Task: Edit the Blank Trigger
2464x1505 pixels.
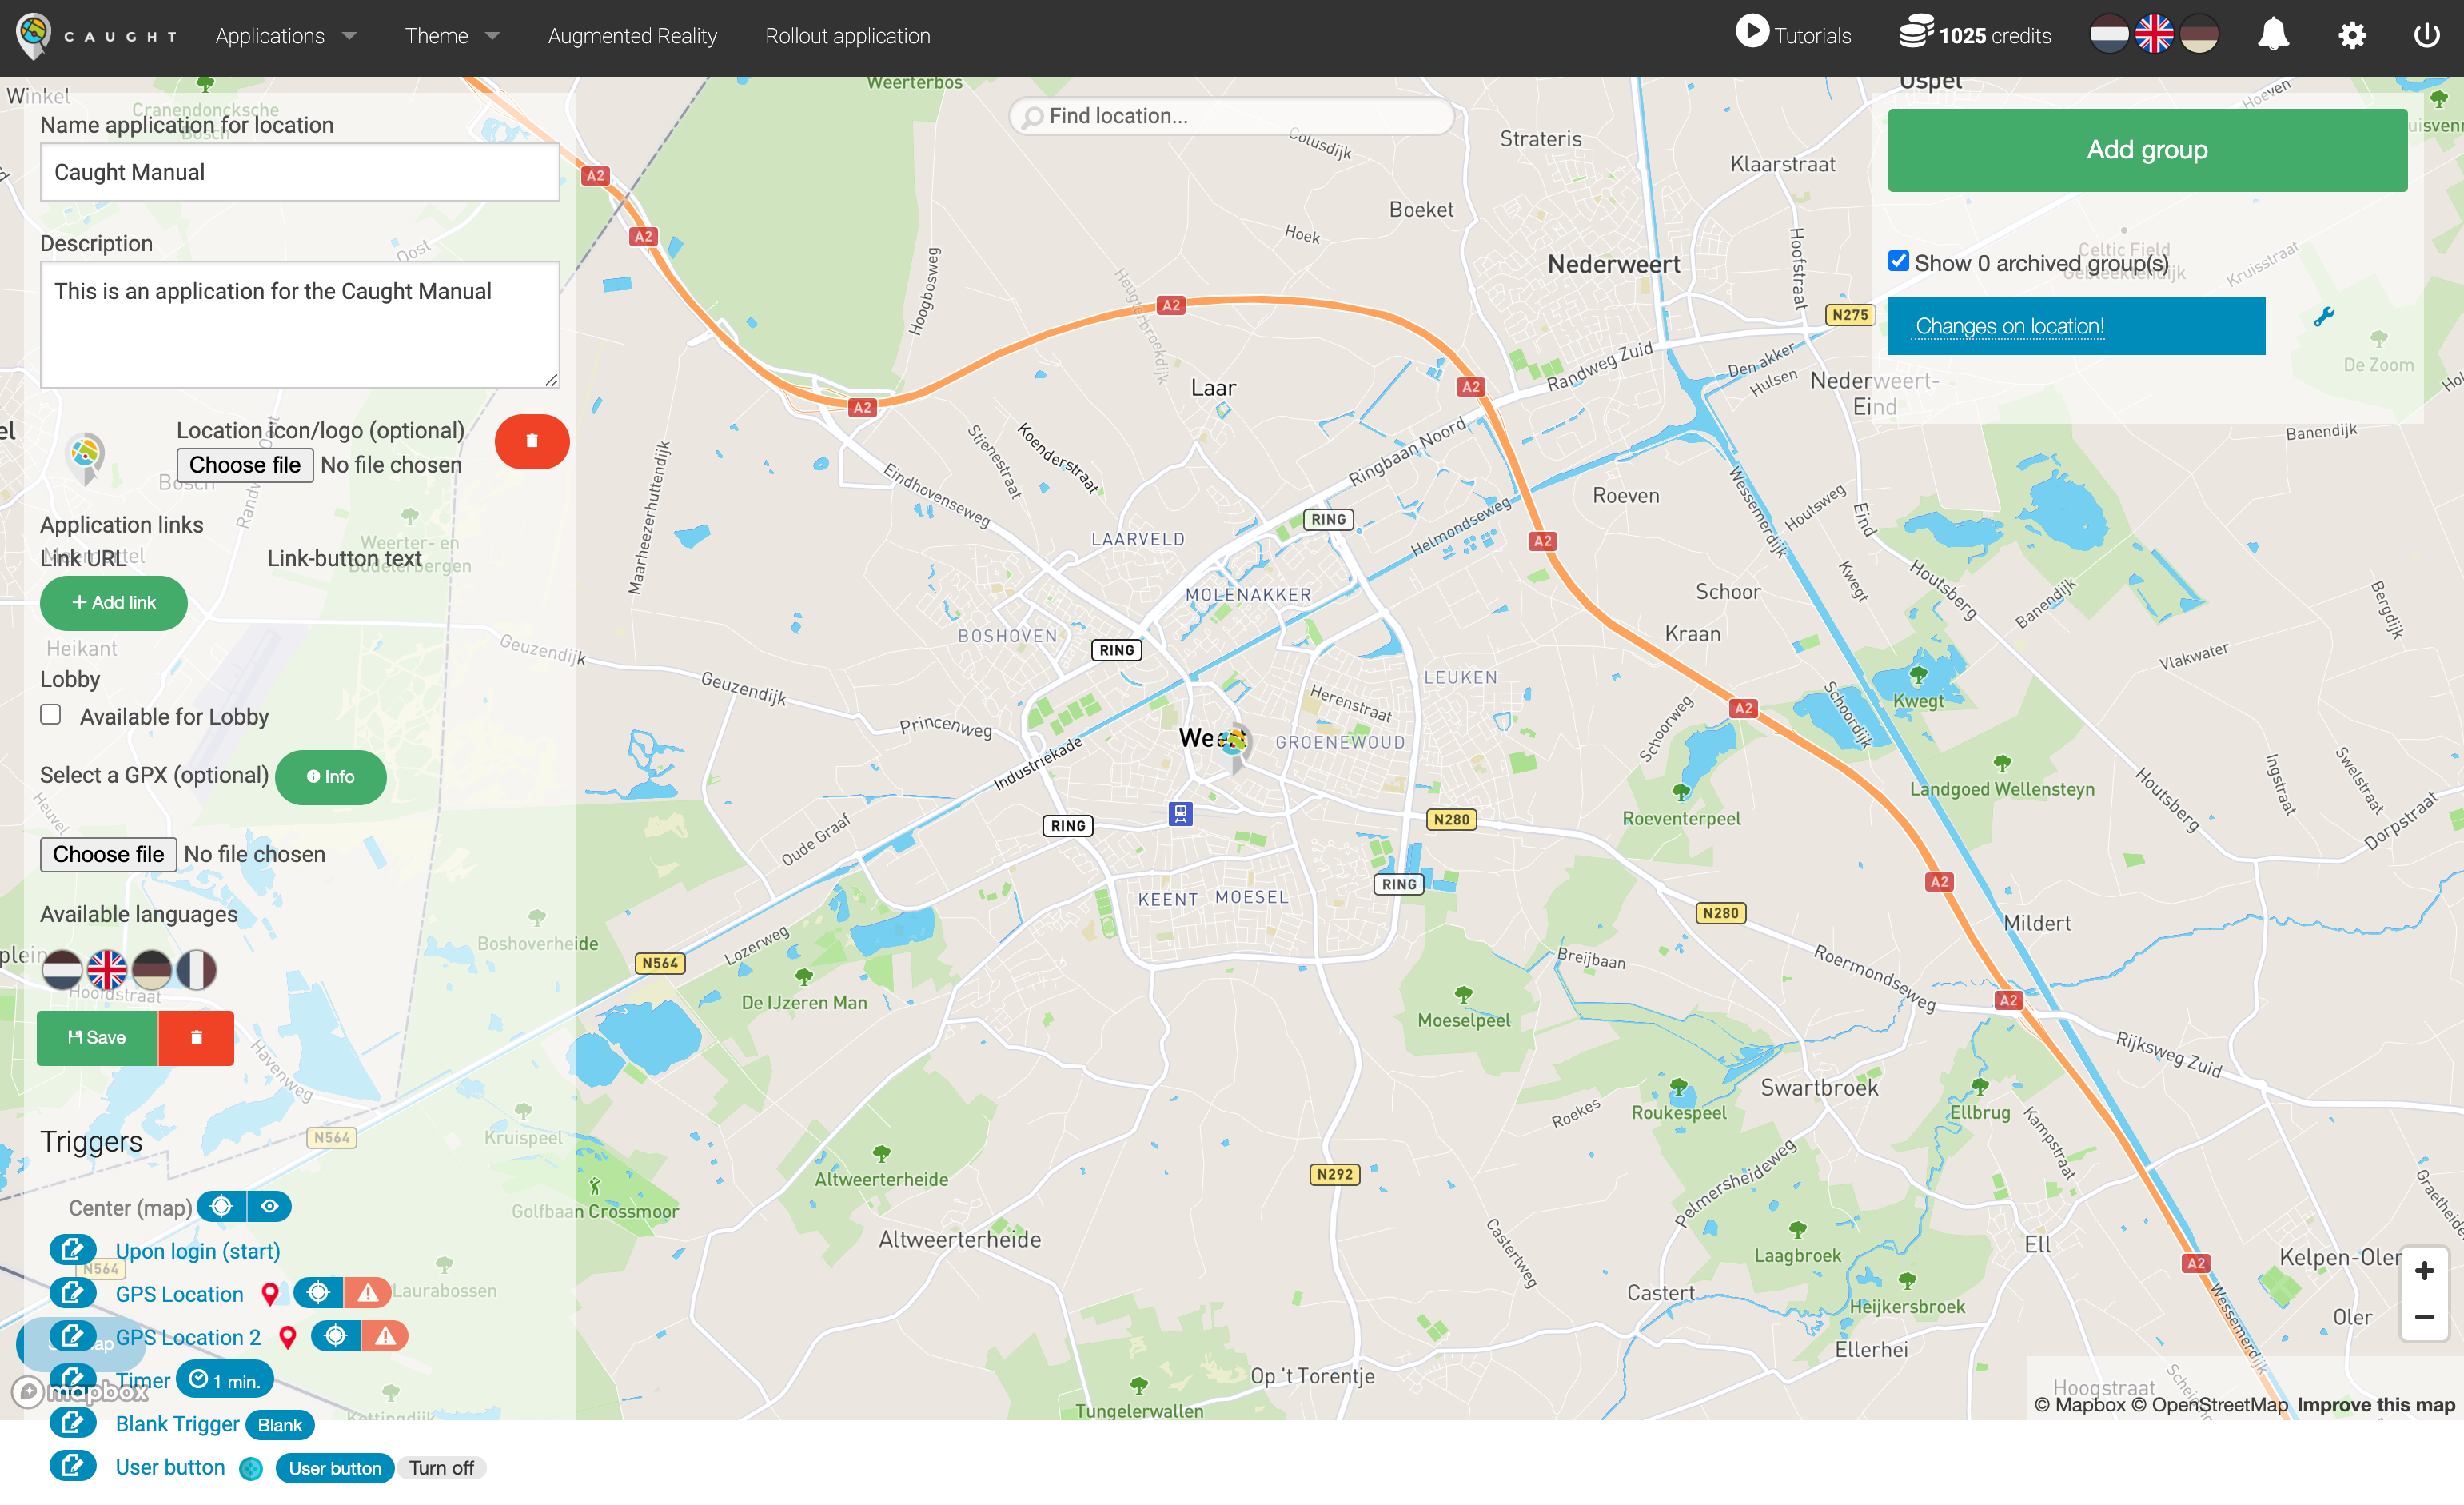Action: point(72,1422)
